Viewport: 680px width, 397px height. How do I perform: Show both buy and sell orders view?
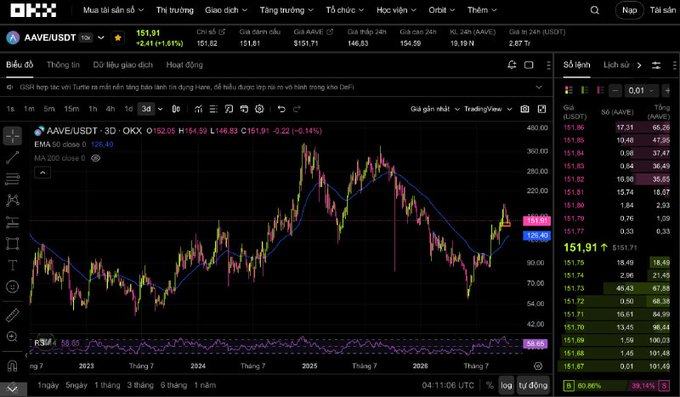coord(569,90)
